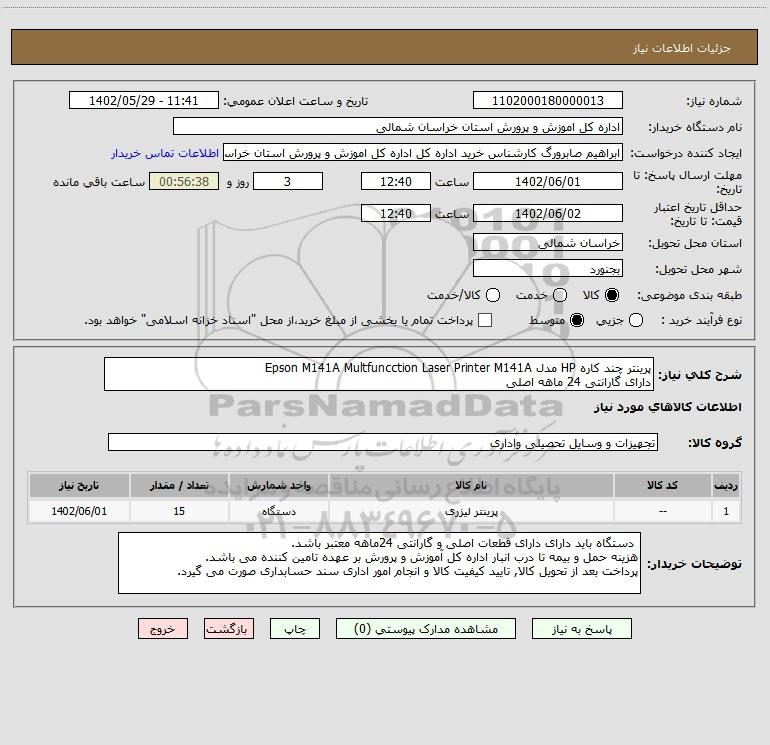Choose the جزیی purchase type radio

pos(636,320)
